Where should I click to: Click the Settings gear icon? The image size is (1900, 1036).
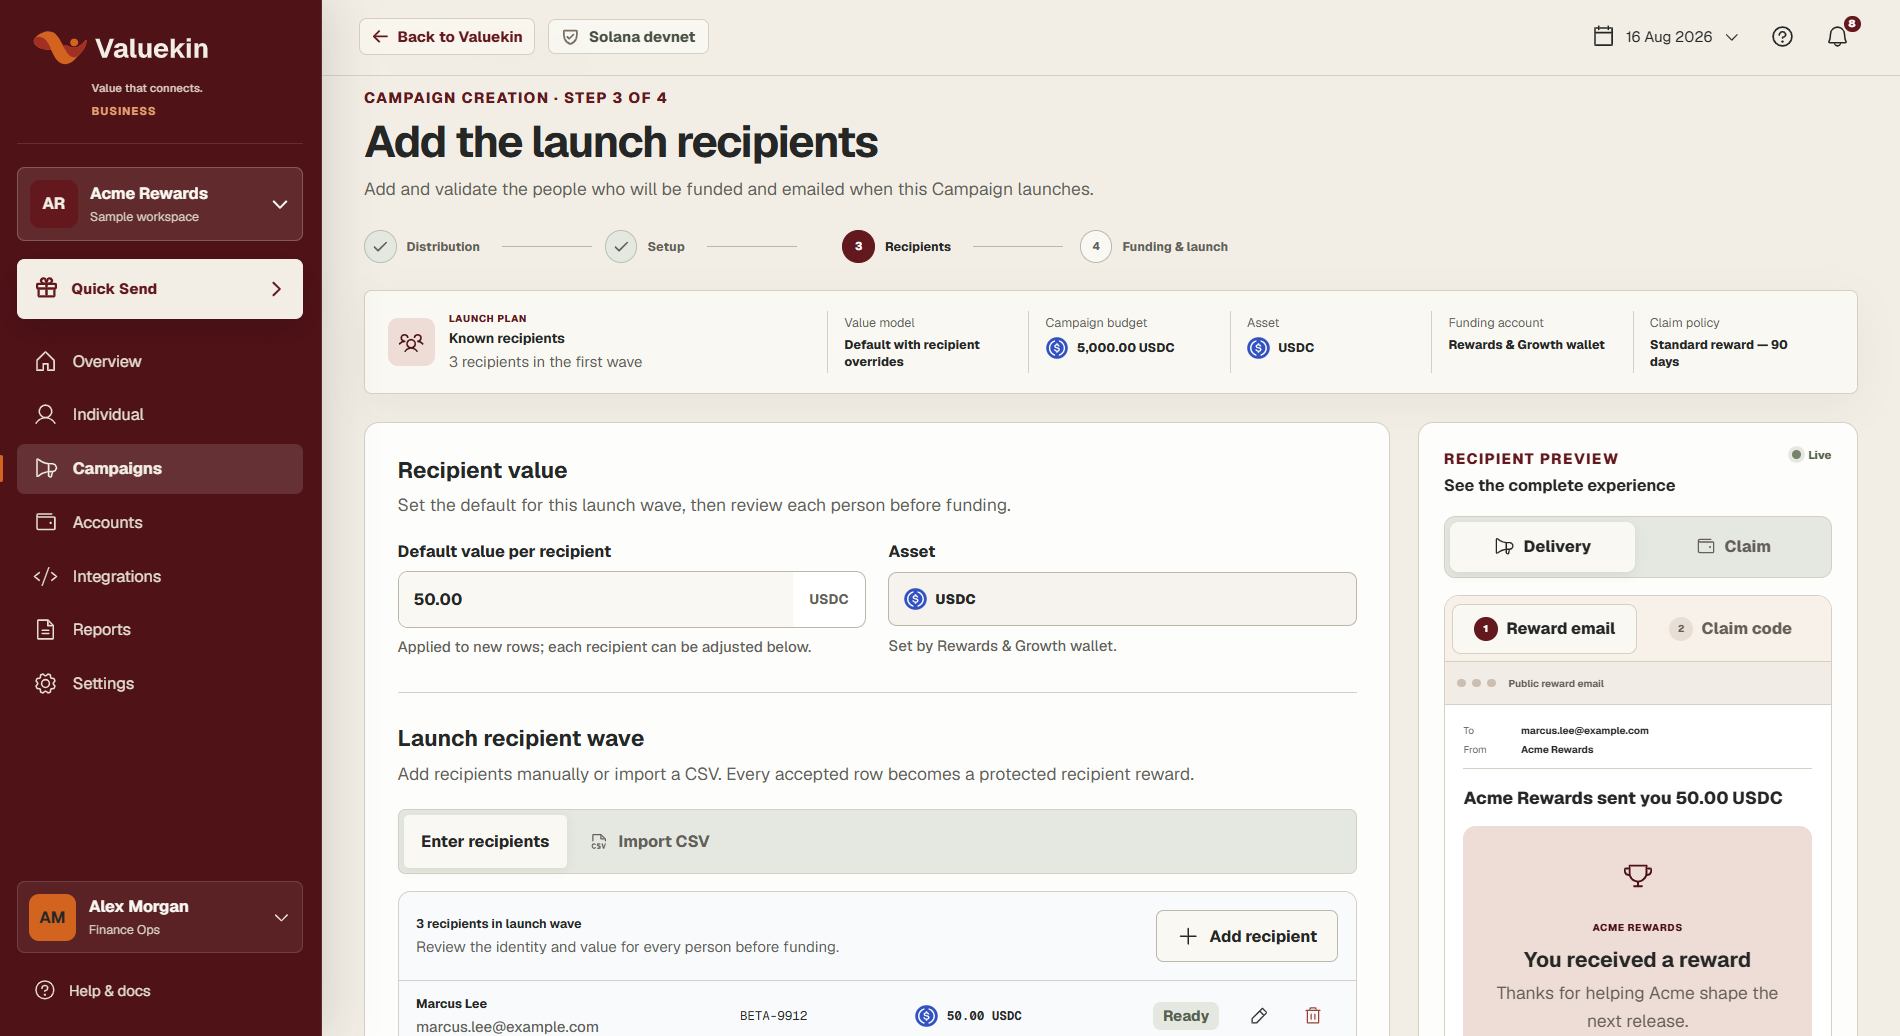46,683
